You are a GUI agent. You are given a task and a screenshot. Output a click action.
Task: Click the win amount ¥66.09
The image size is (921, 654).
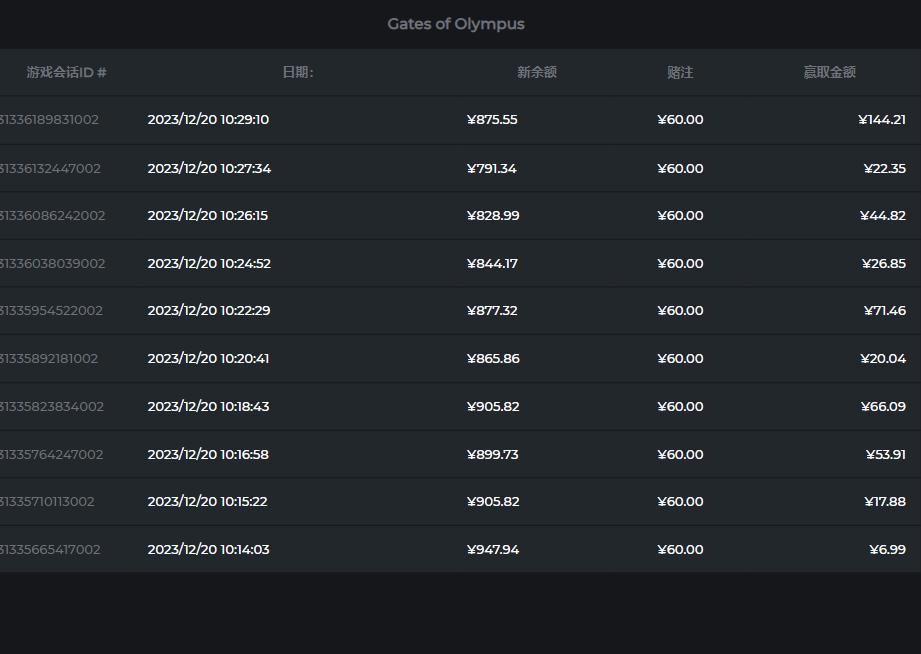click(x=883, y=407)
